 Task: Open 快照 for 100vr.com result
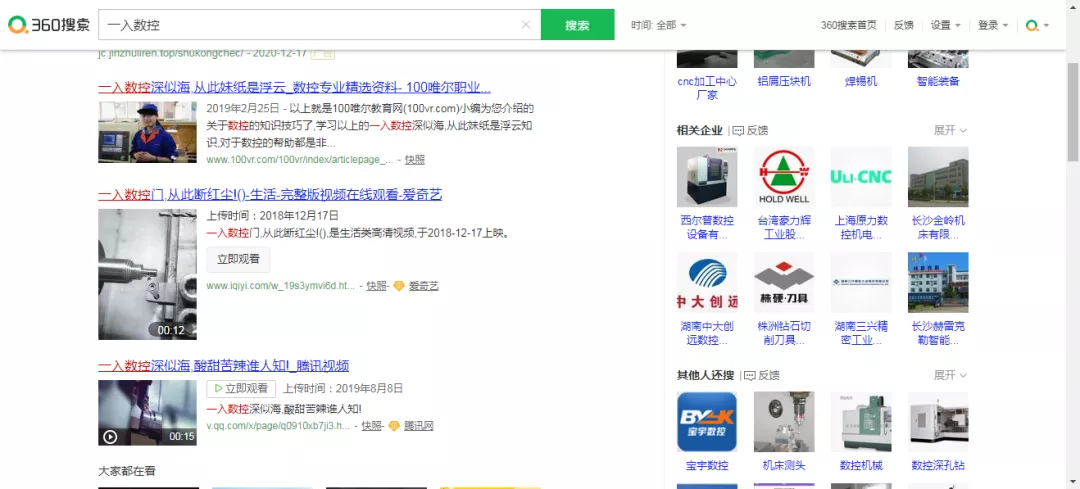click(x=415, y=160)
